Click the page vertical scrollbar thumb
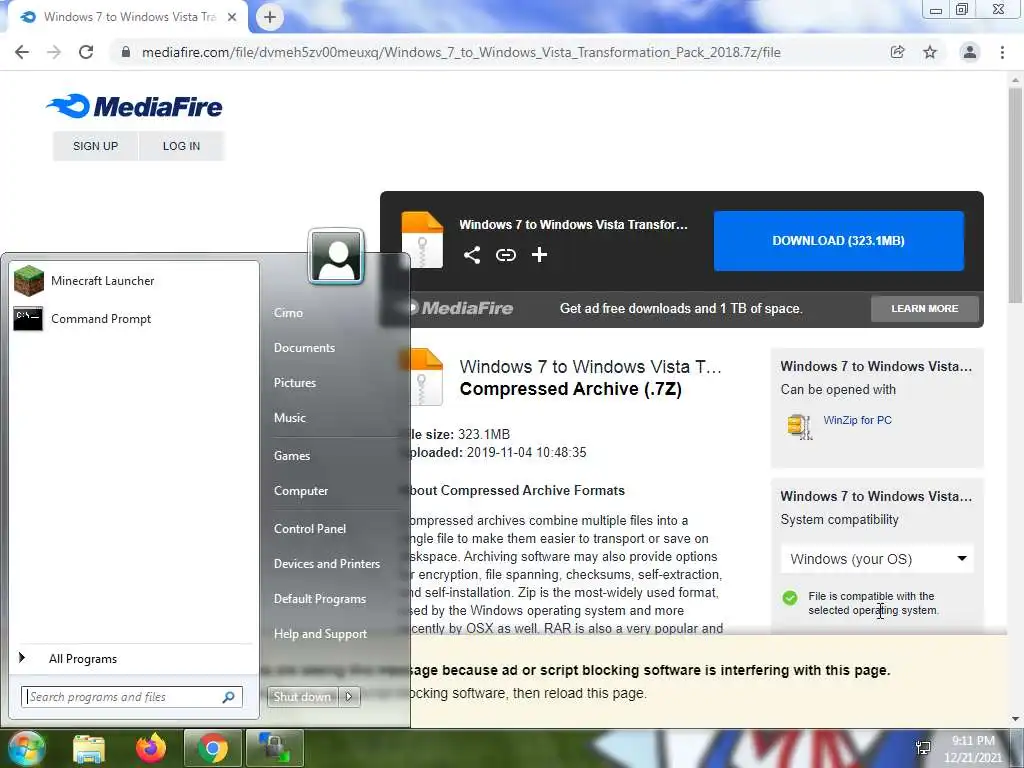The height and width of the screenshot is (768, 1024). (1015, 194)
